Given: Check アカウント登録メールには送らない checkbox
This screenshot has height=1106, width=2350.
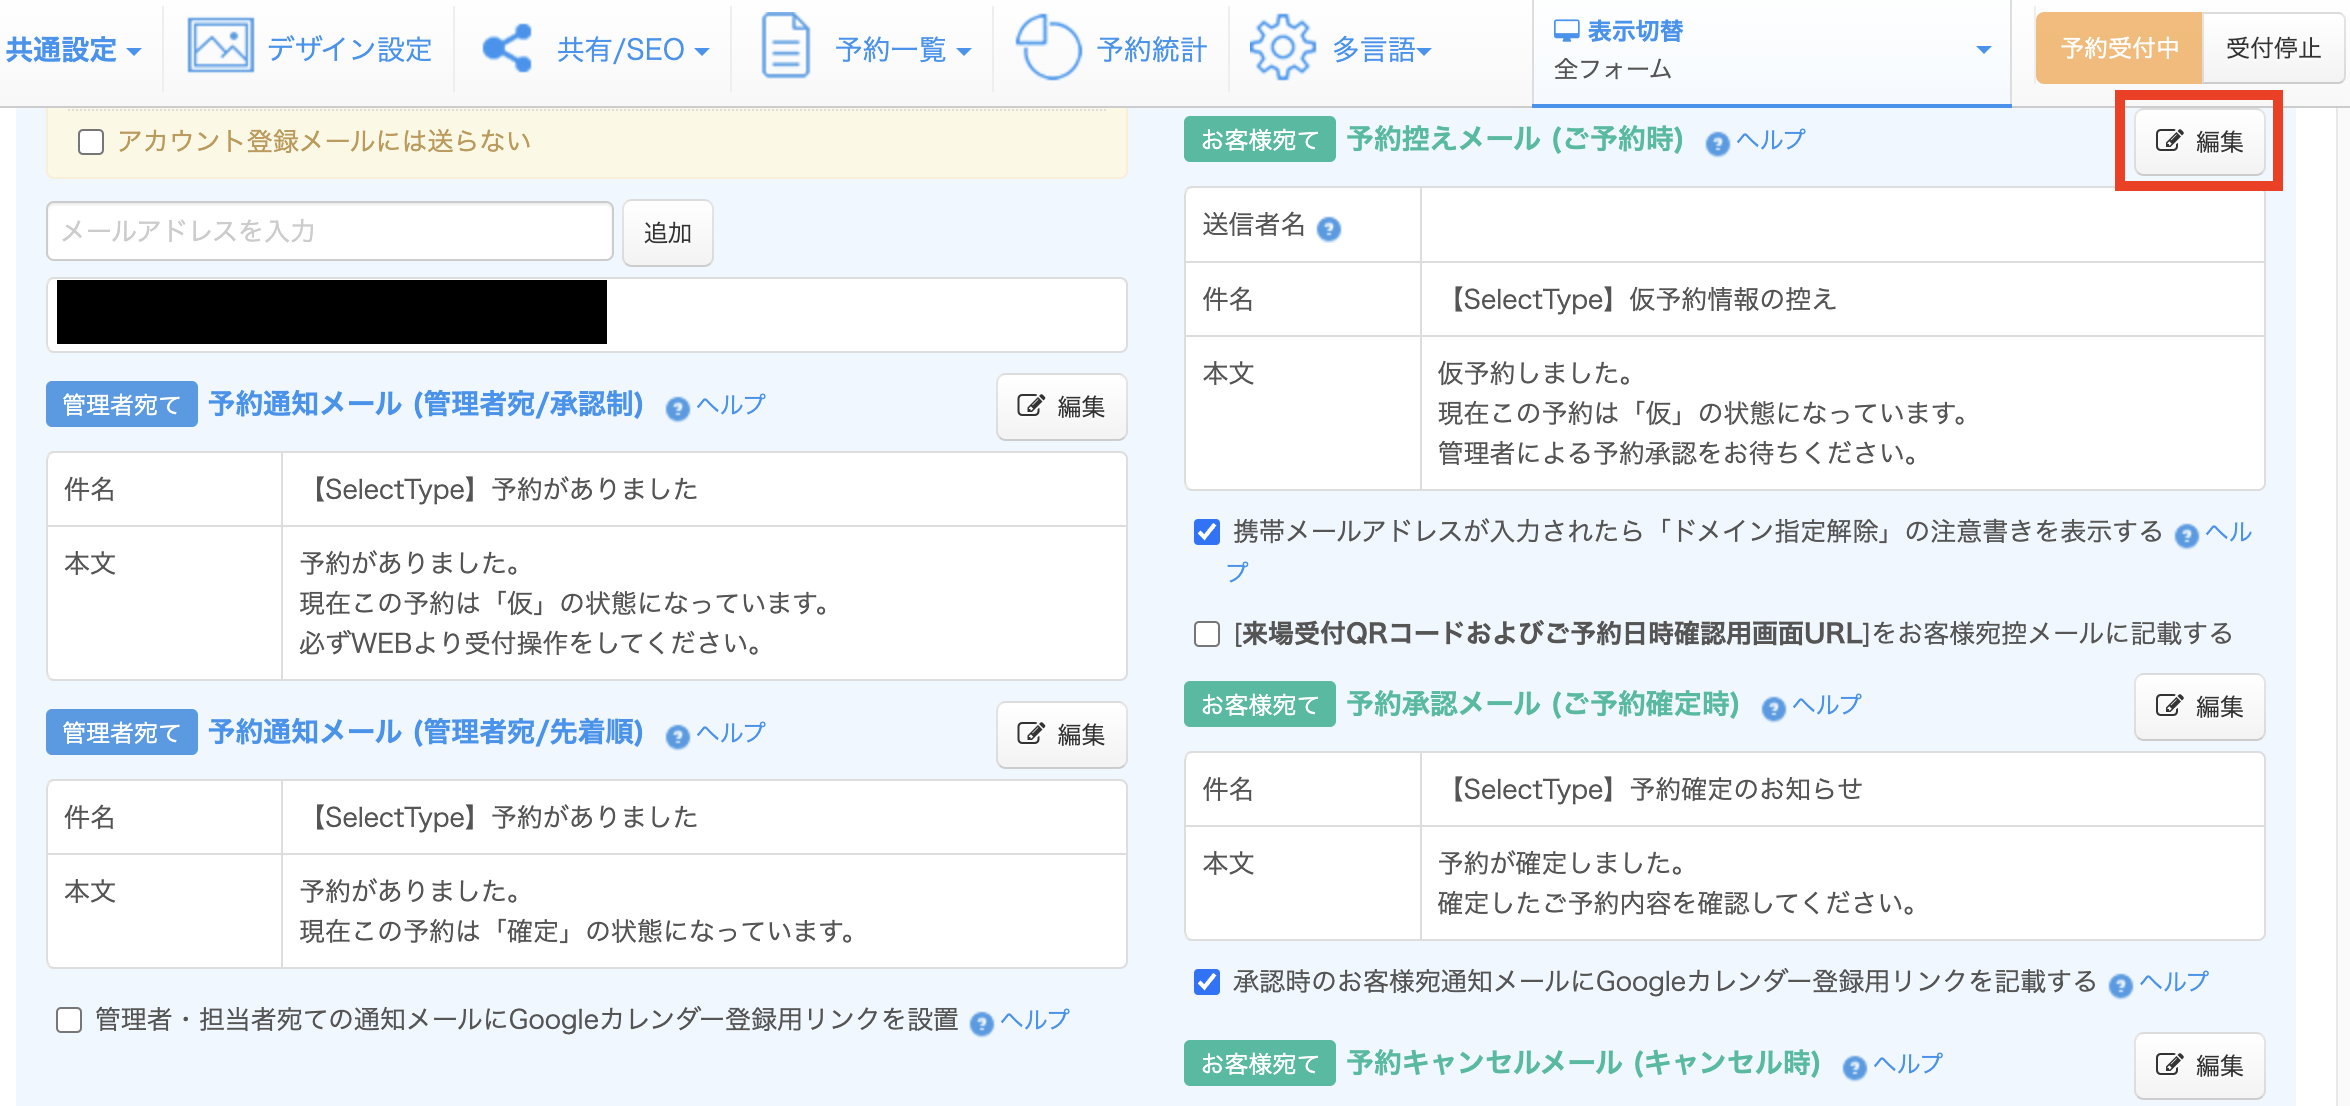Looking at the screenshot, I should coord(91,142).
